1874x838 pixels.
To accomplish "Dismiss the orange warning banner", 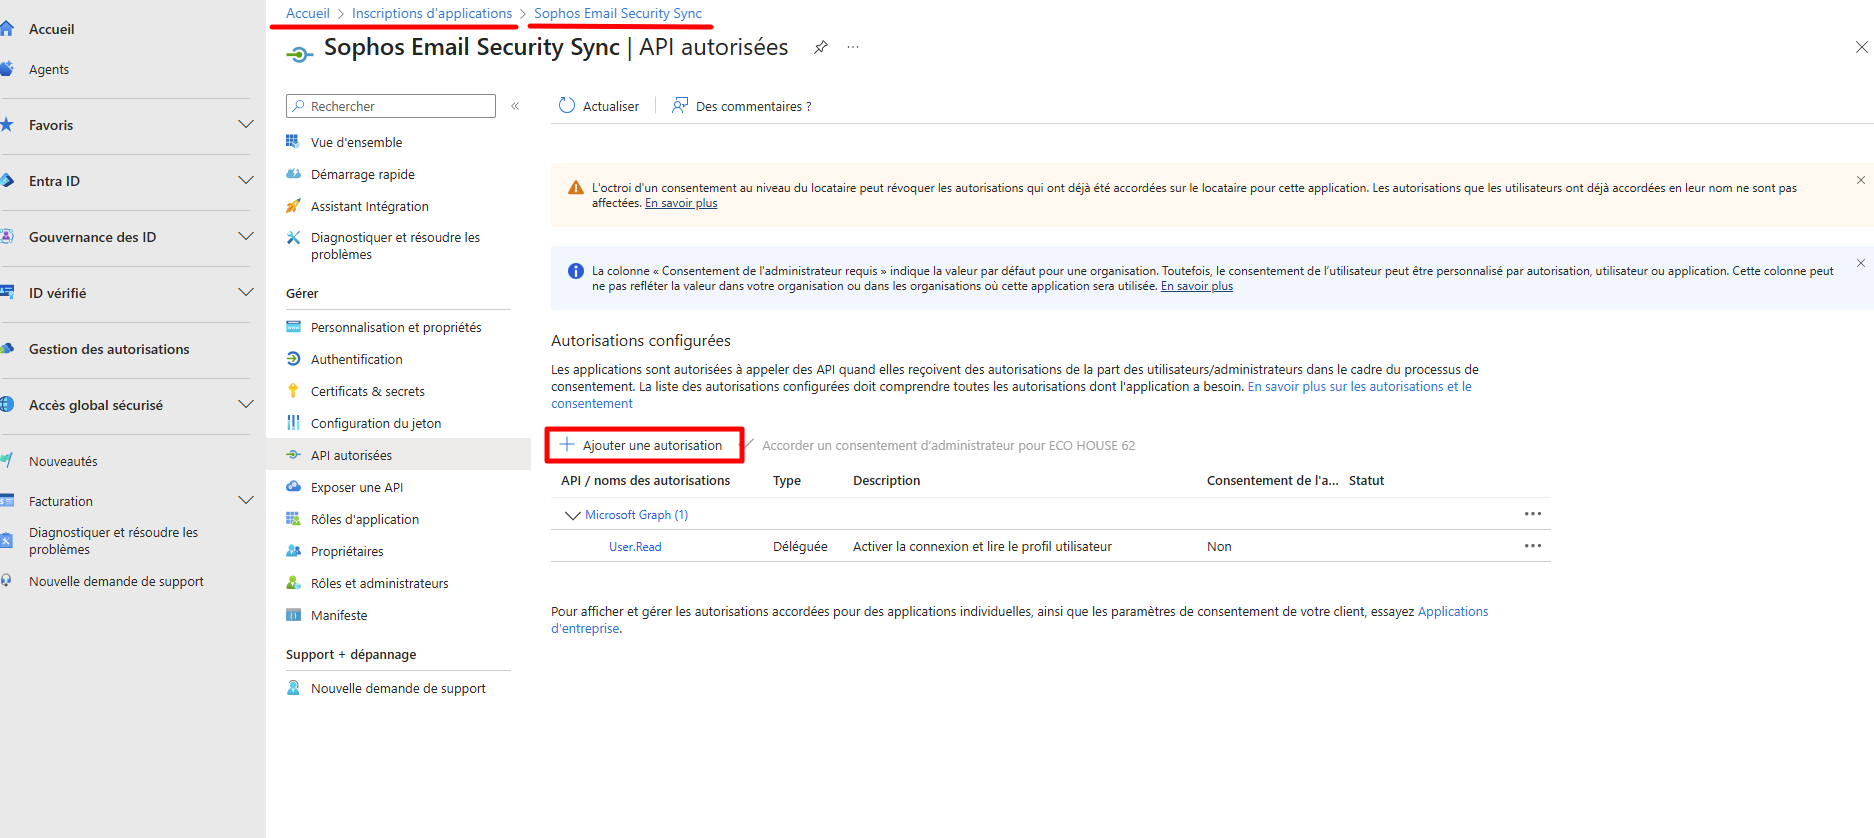I will pyautogui.click(x=1861, y=180).
